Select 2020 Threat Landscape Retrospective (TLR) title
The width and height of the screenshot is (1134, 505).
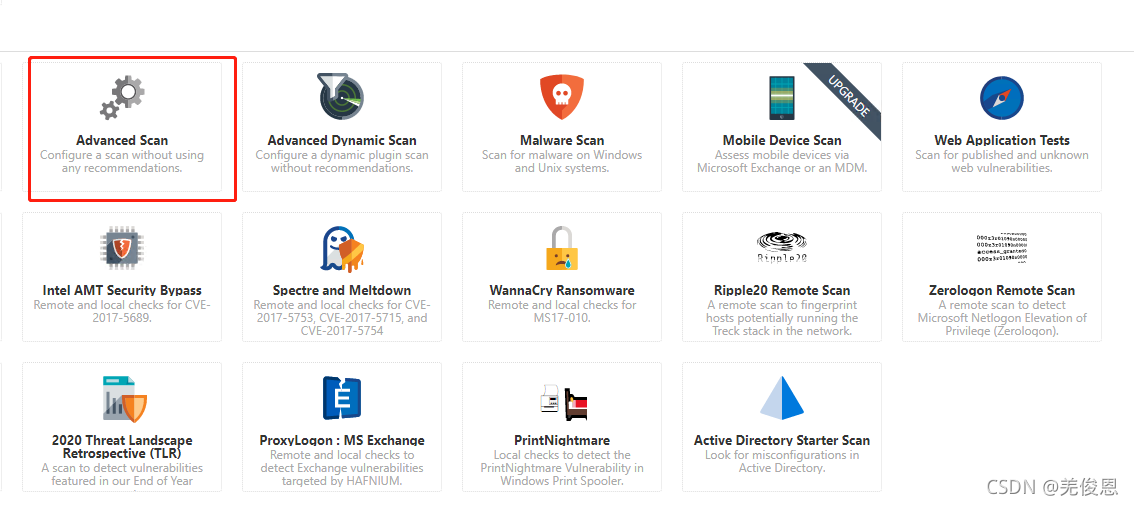click(x=122, y=447)
